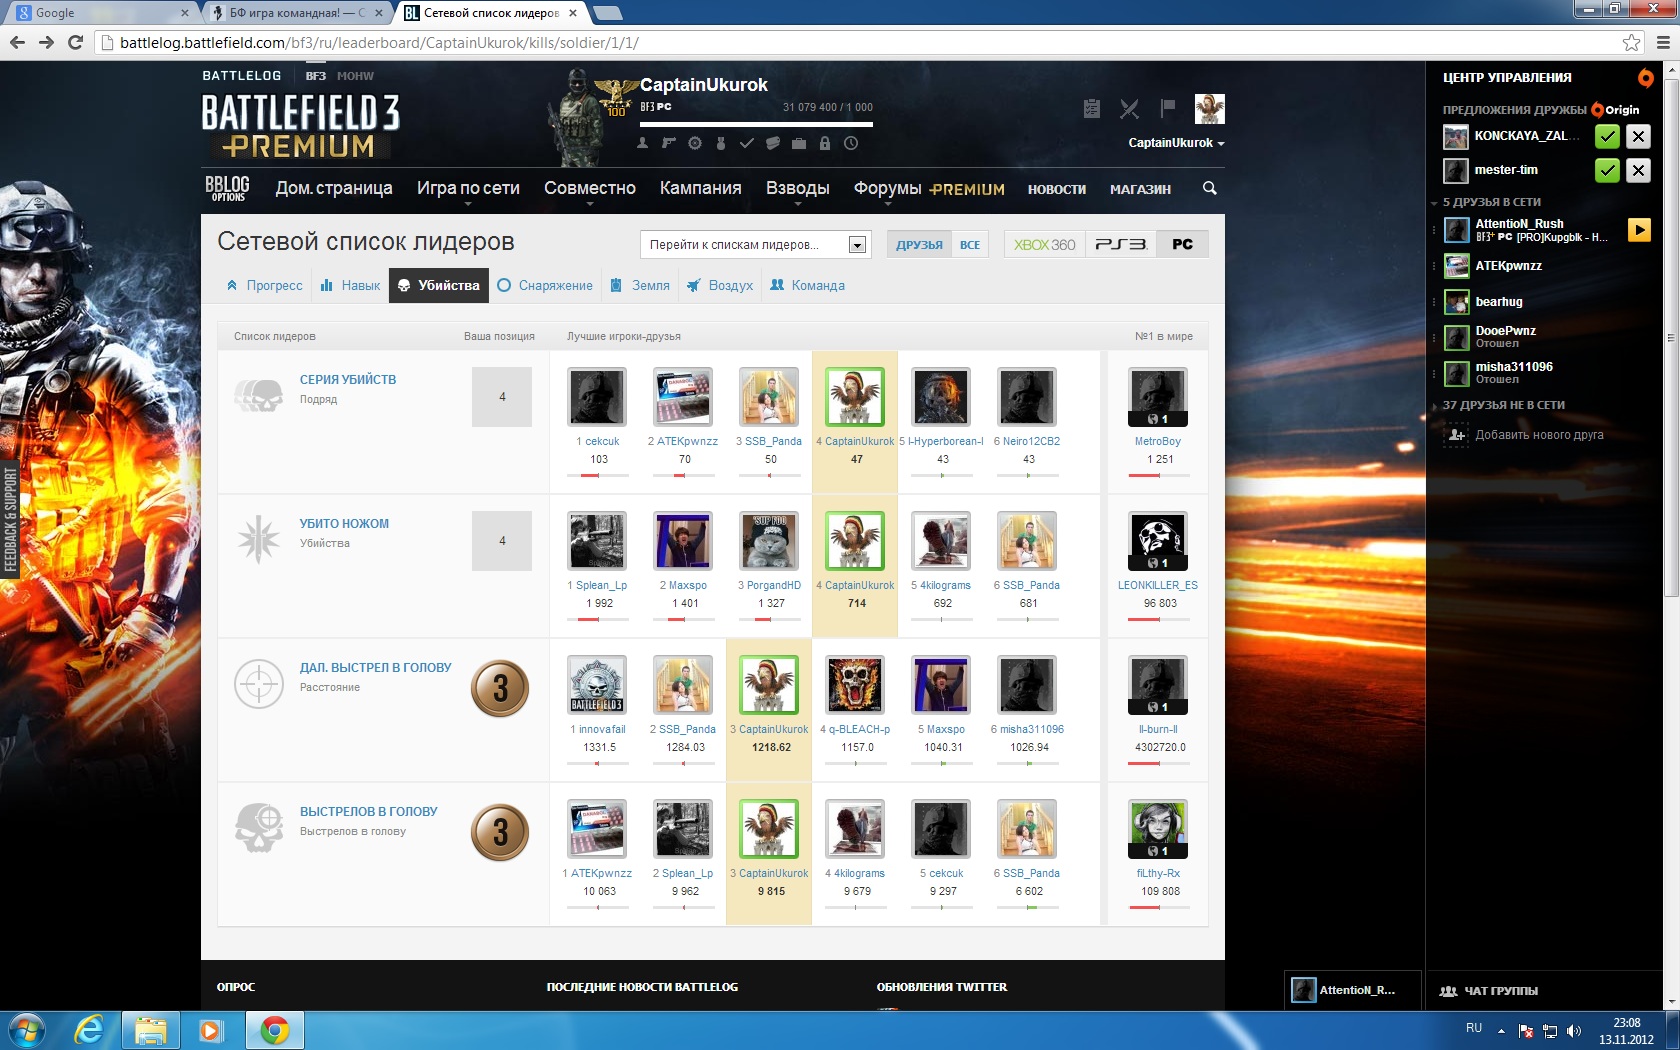Open the crossed swords icon in header
Image resolution: width=1680 pixels, height=1050 pixels.
1129,109
